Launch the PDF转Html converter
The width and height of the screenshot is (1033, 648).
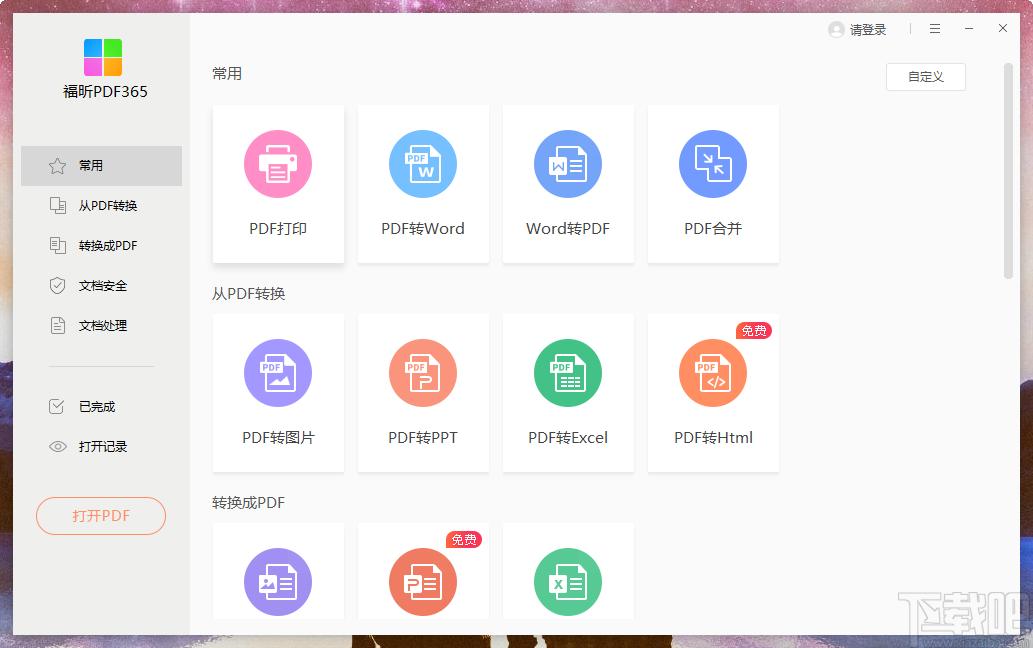pyautogui.click(x=713, y=393)
